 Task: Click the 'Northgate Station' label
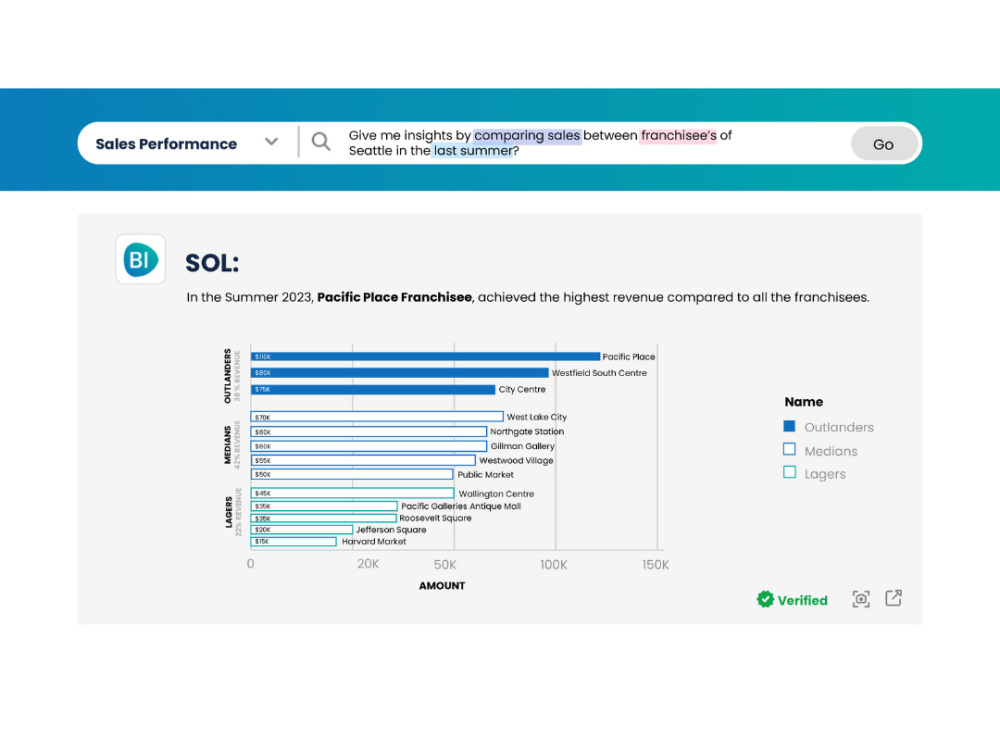527,431
